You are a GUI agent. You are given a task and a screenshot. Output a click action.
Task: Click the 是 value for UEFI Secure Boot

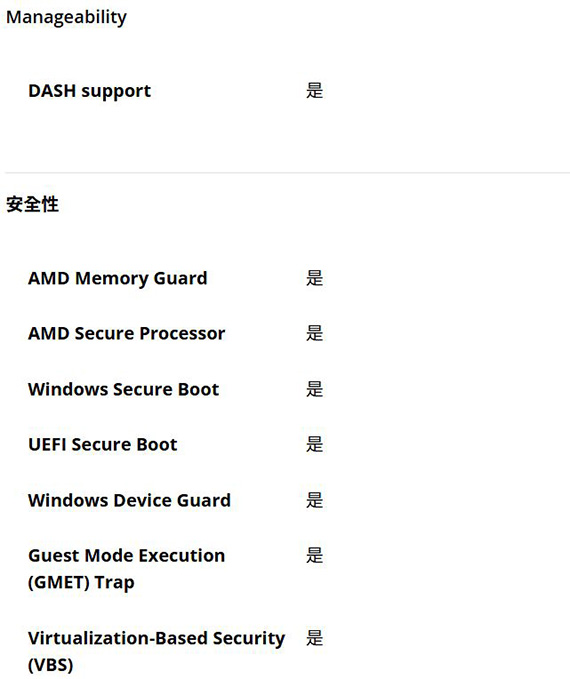pos(314,445)
